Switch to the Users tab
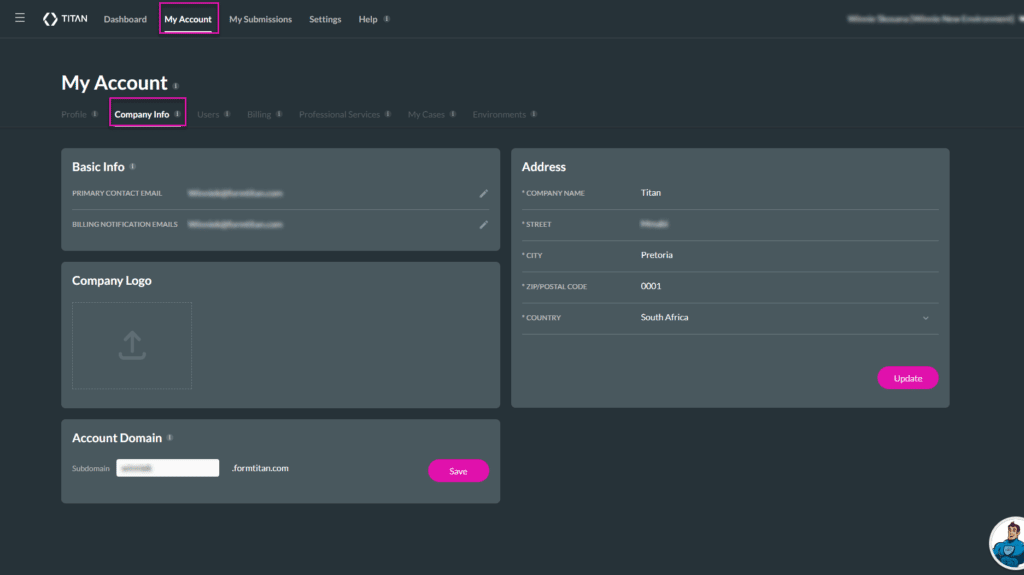 (x=208, y=114)
